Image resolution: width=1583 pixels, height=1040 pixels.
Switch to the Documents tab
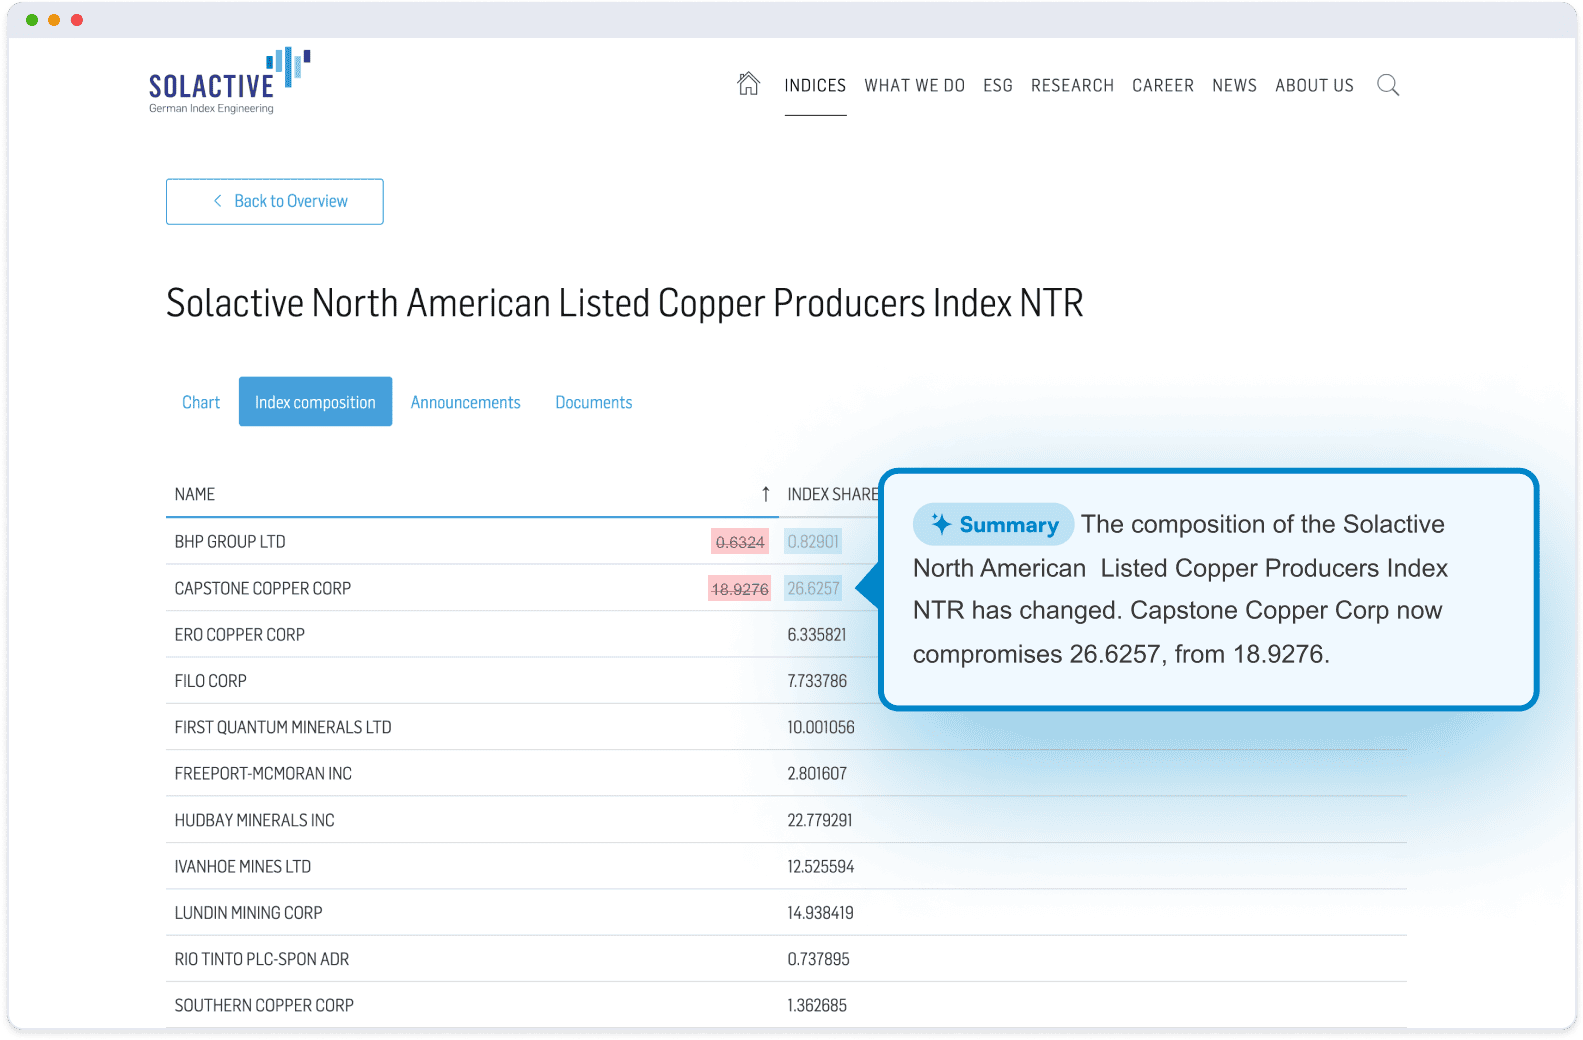pos(594,402)
